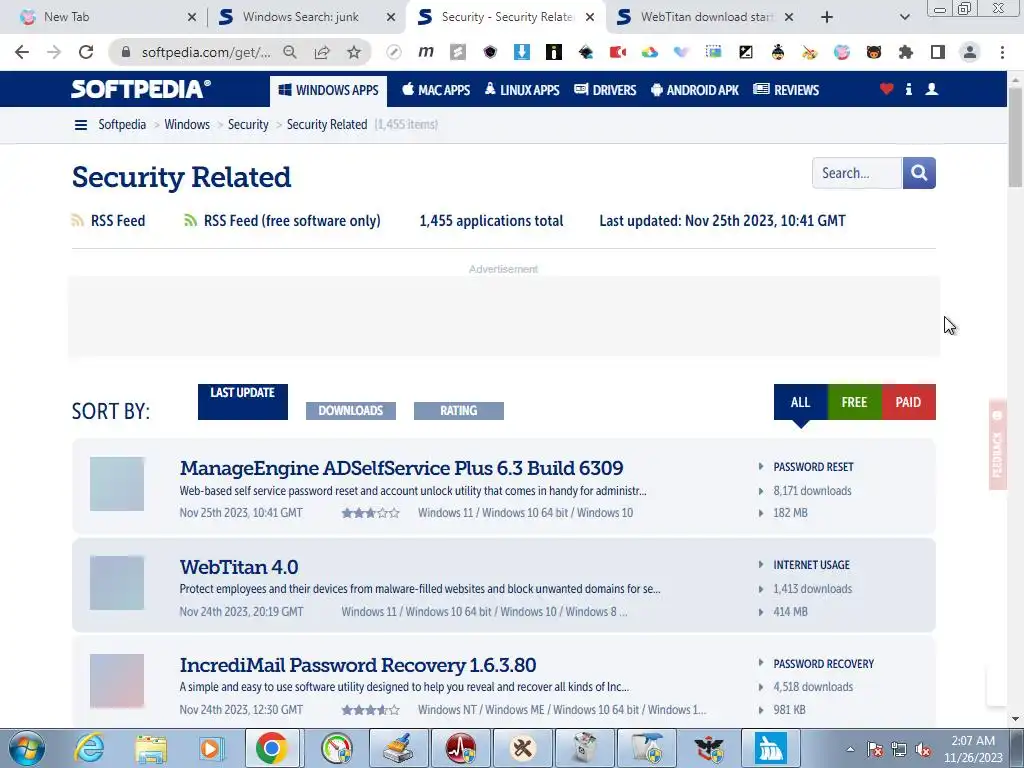Go to Windows breadcrumb link
The height and width of the screenshot is (768, 1024).
click(187, 125)
